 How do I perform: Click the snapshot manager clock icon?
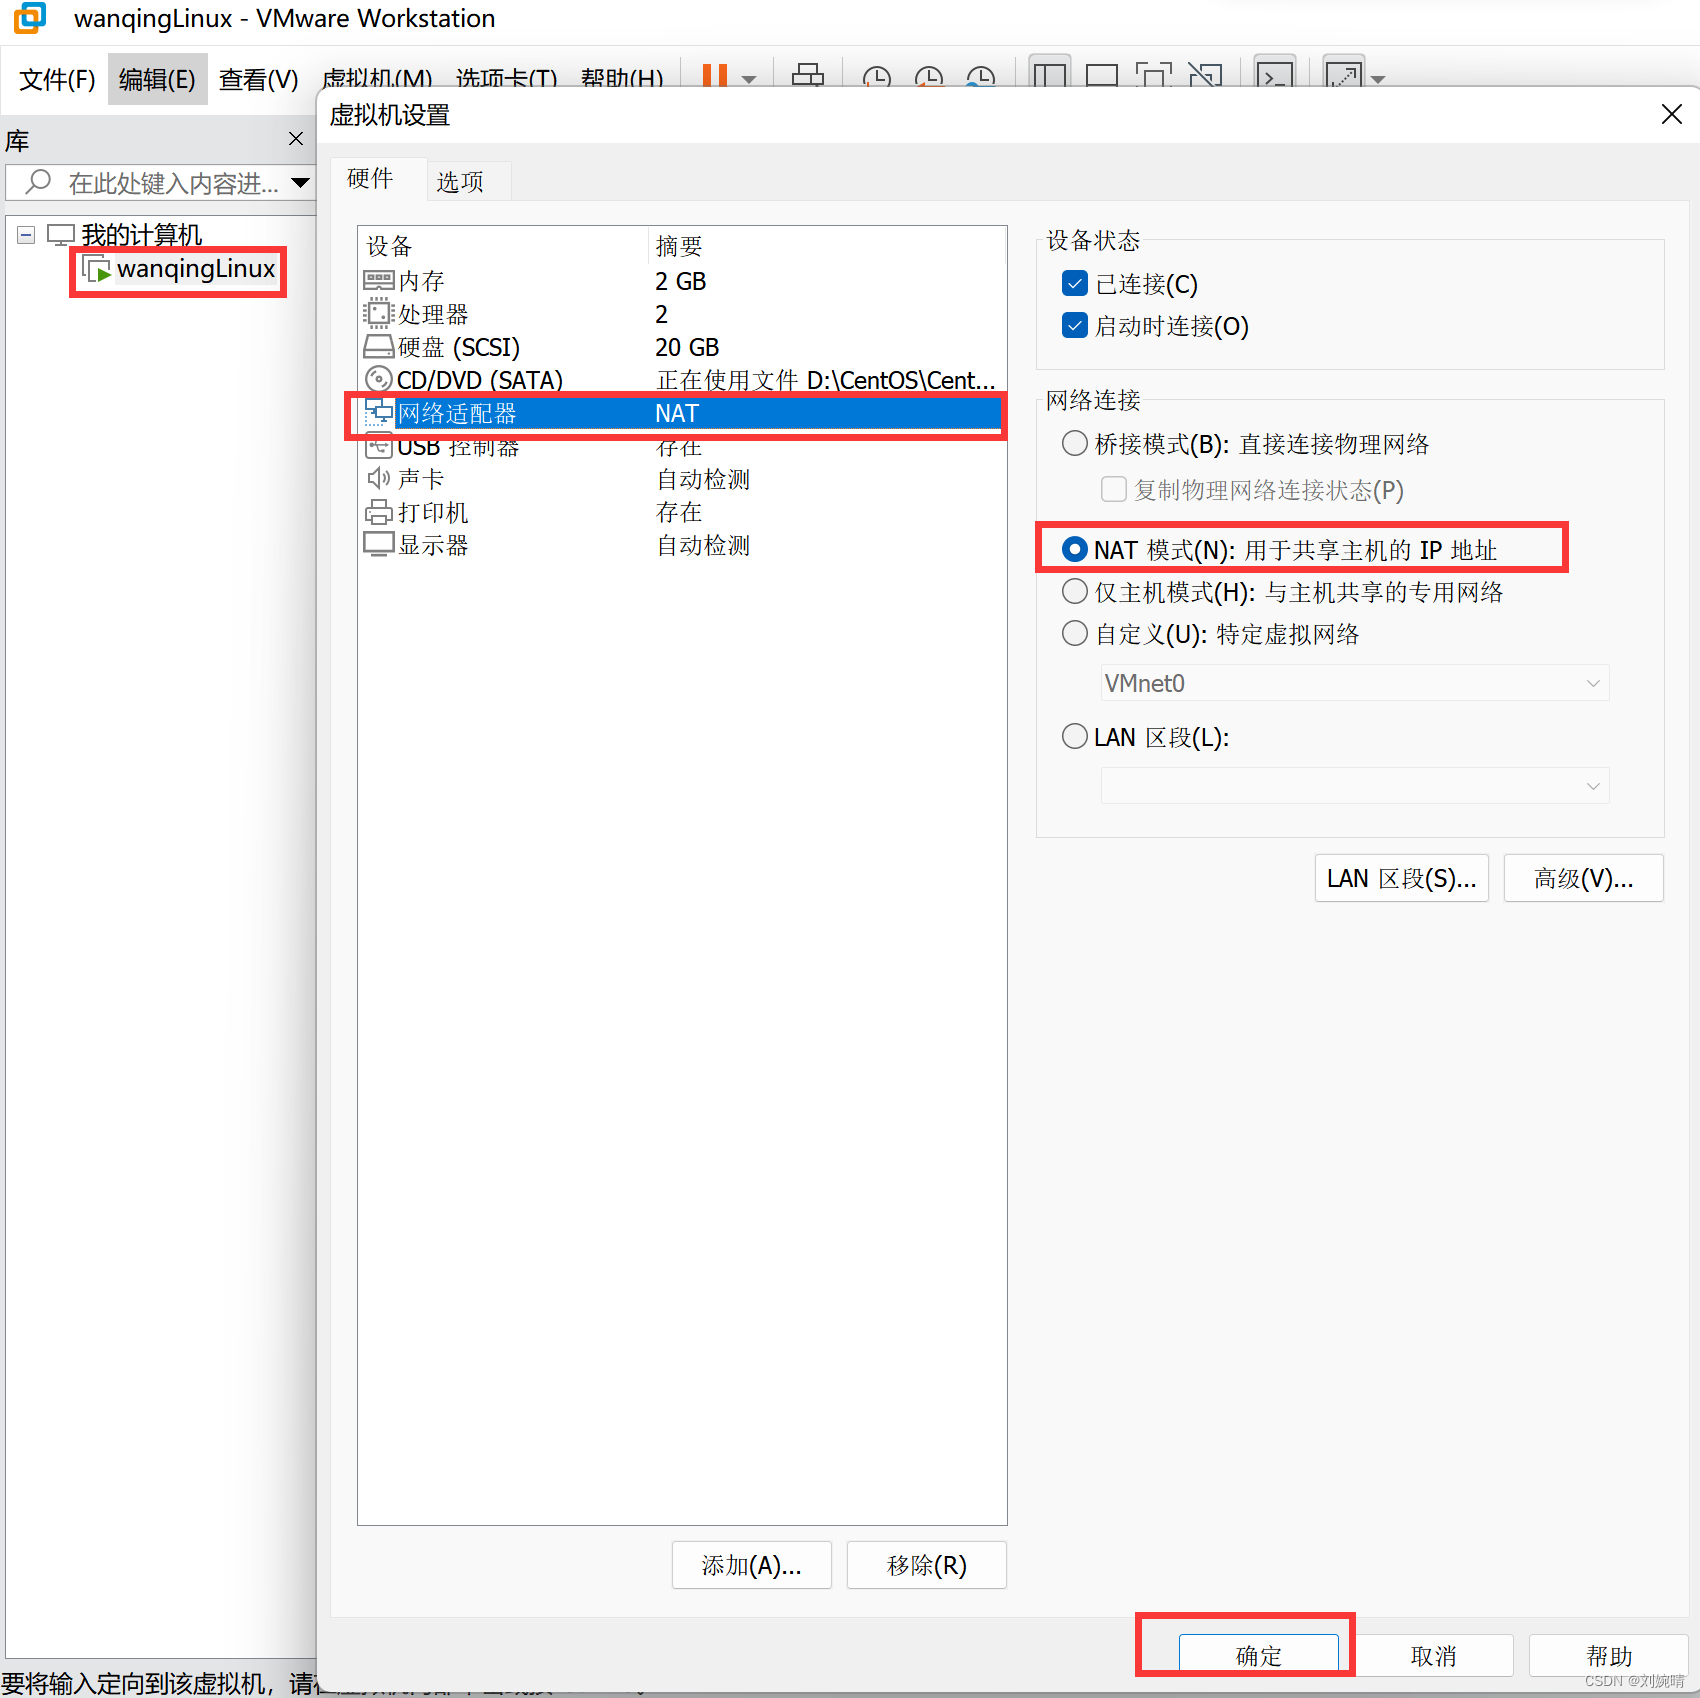coord(981,78)
